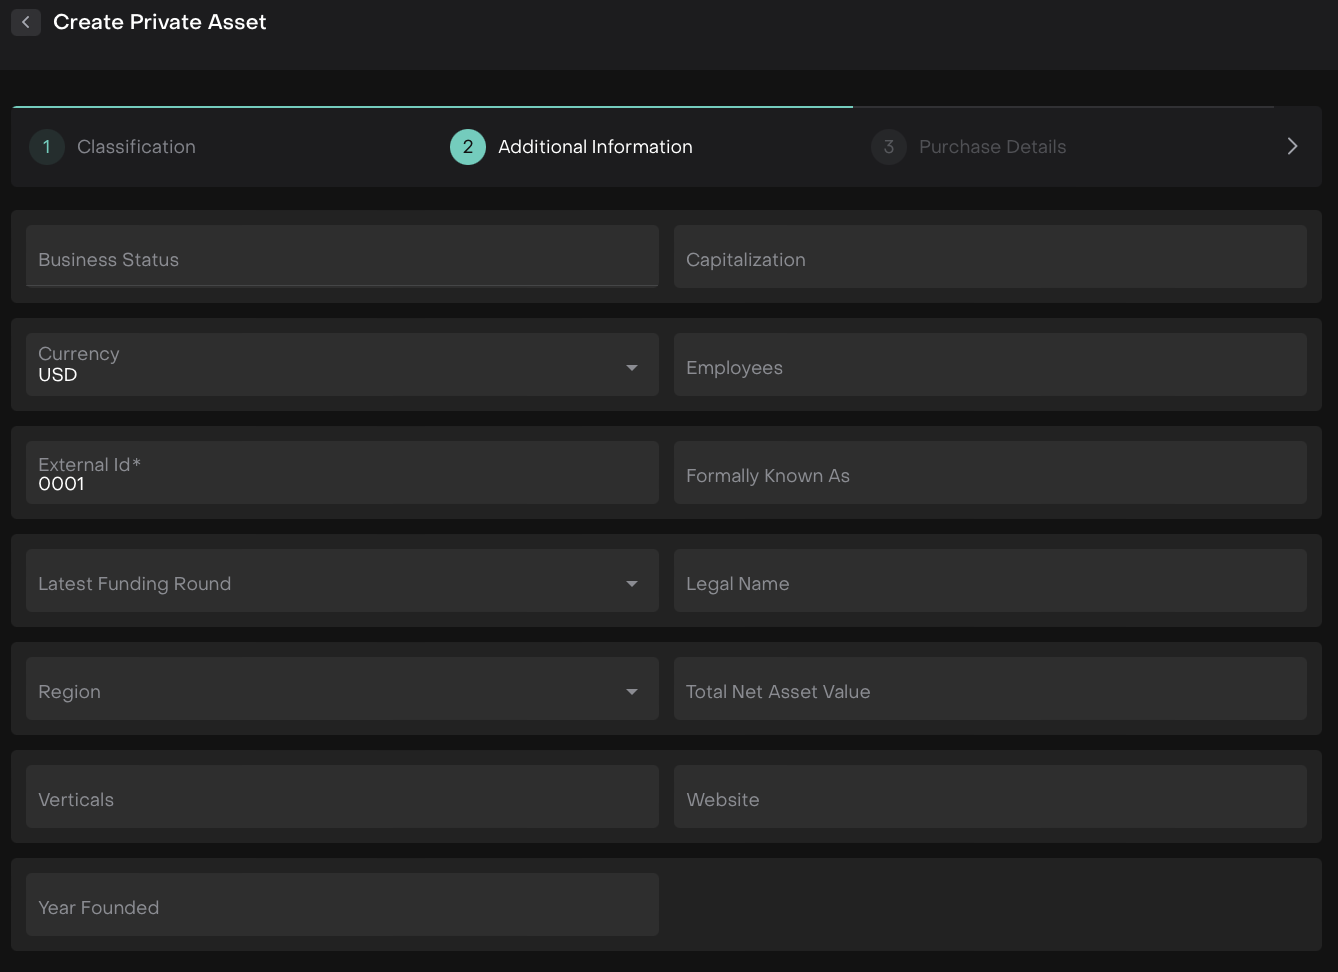Click the Year Founded field

[x=342, y=905]
